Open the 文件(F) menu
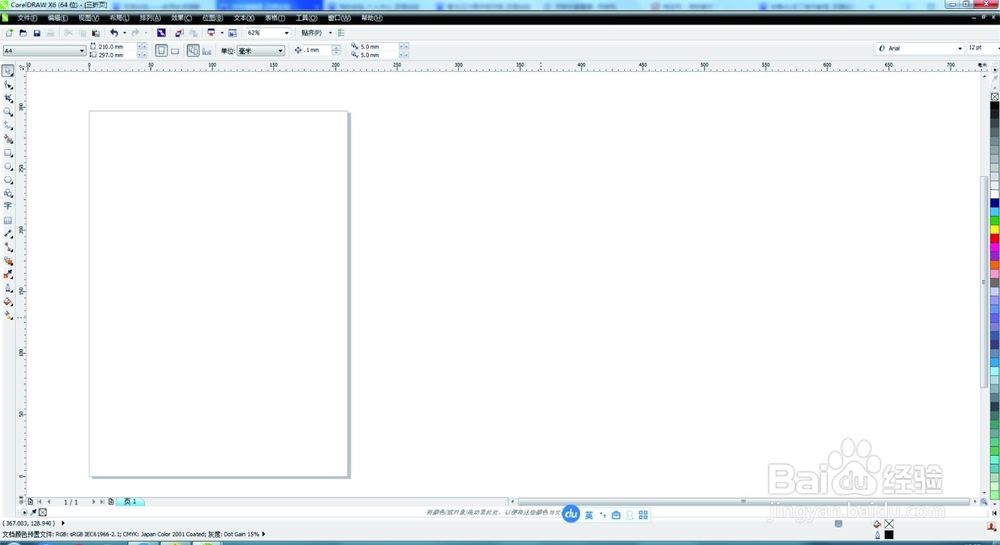 click(27, 18)
